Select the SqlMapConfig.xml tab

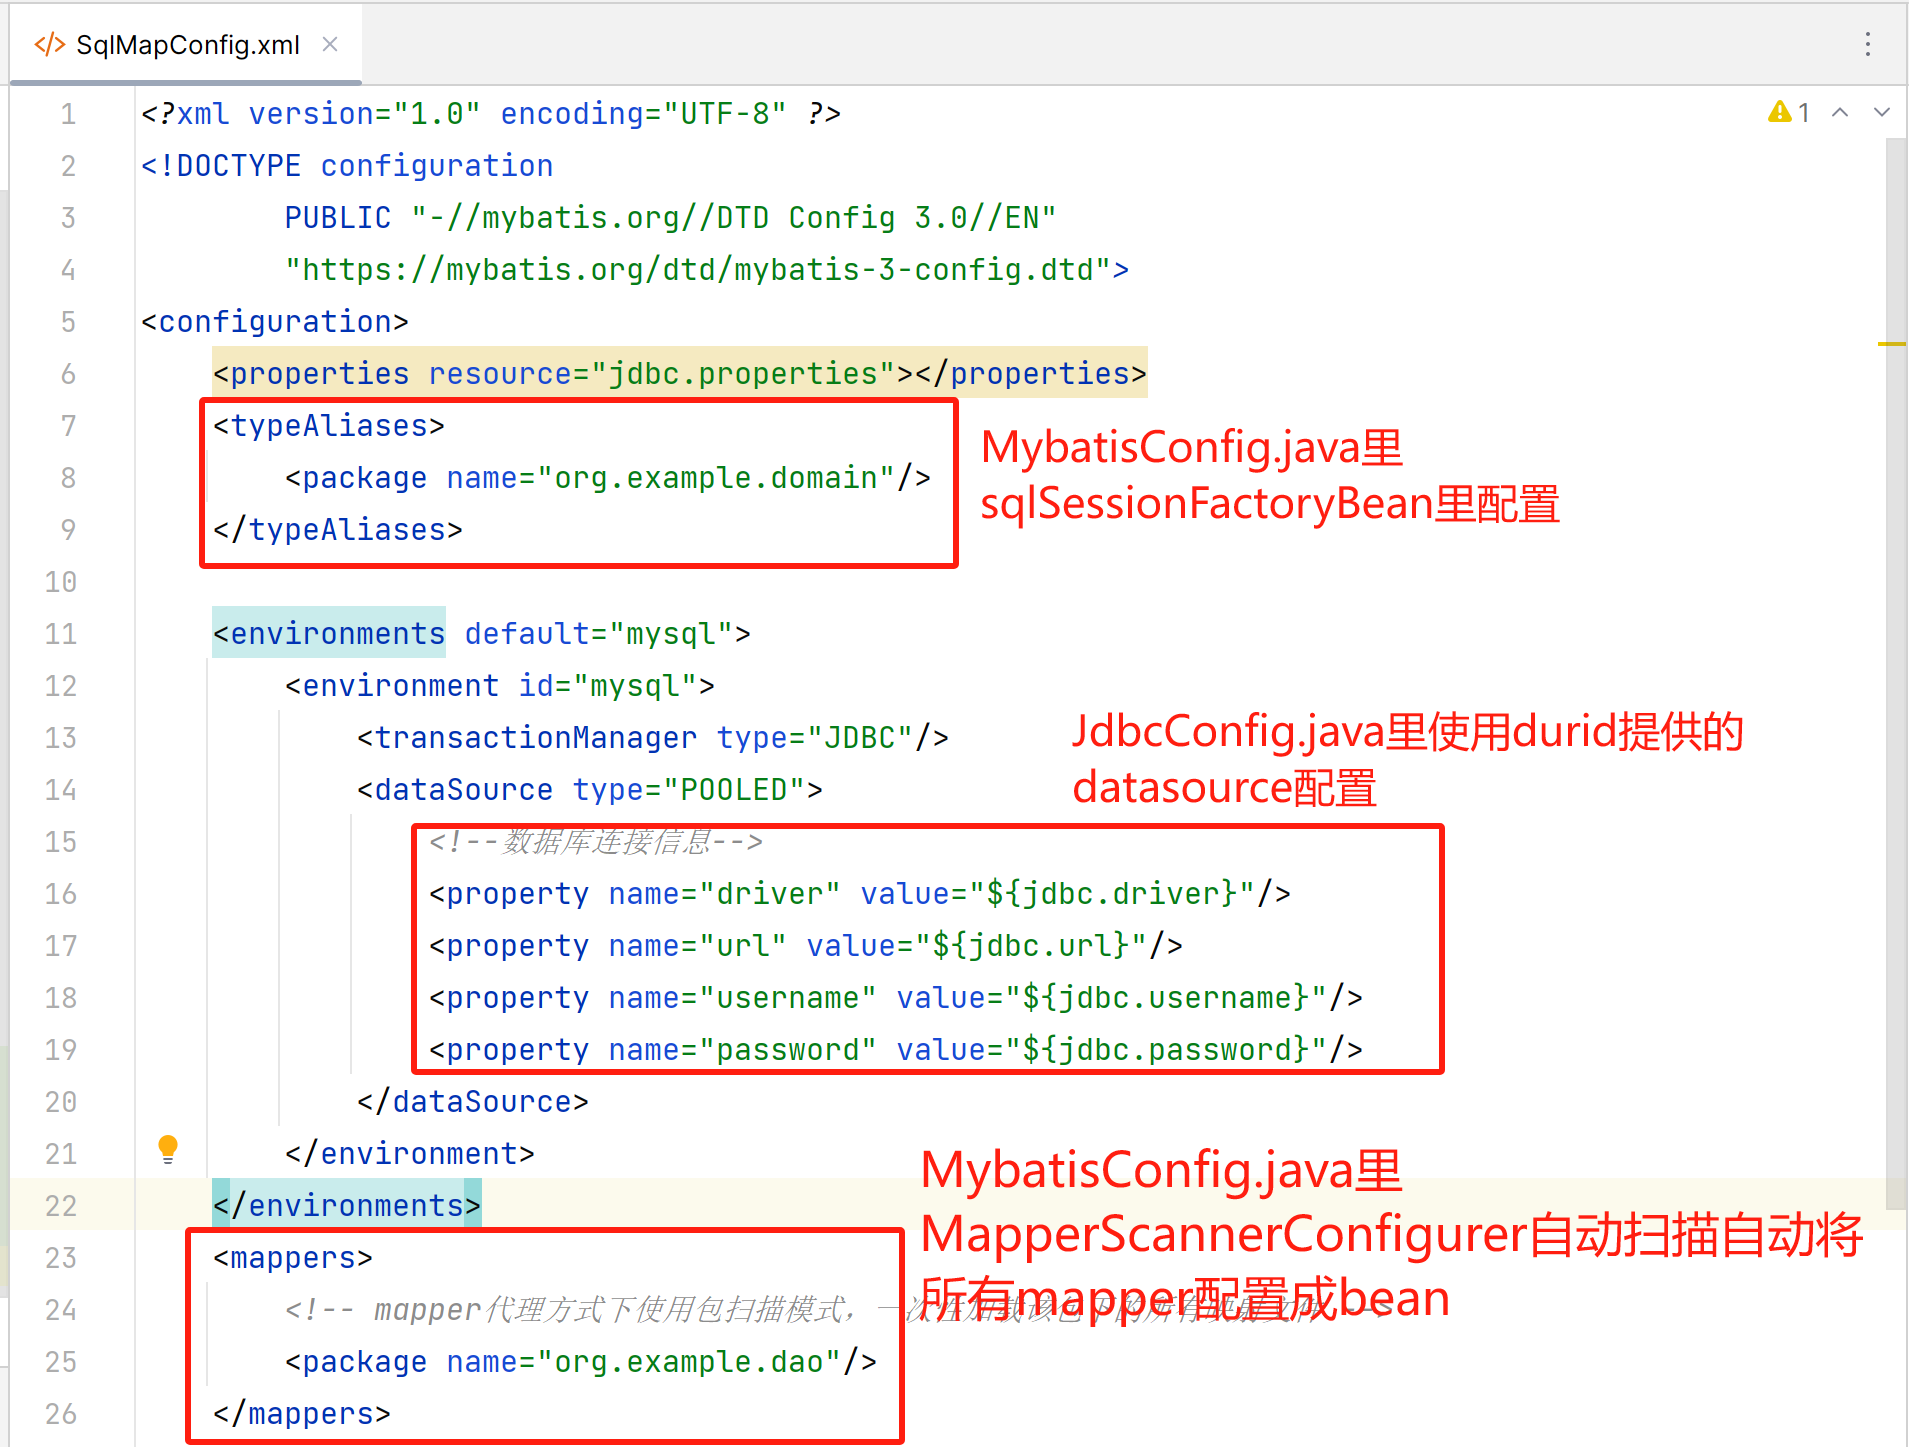click(x=185, y=44)
